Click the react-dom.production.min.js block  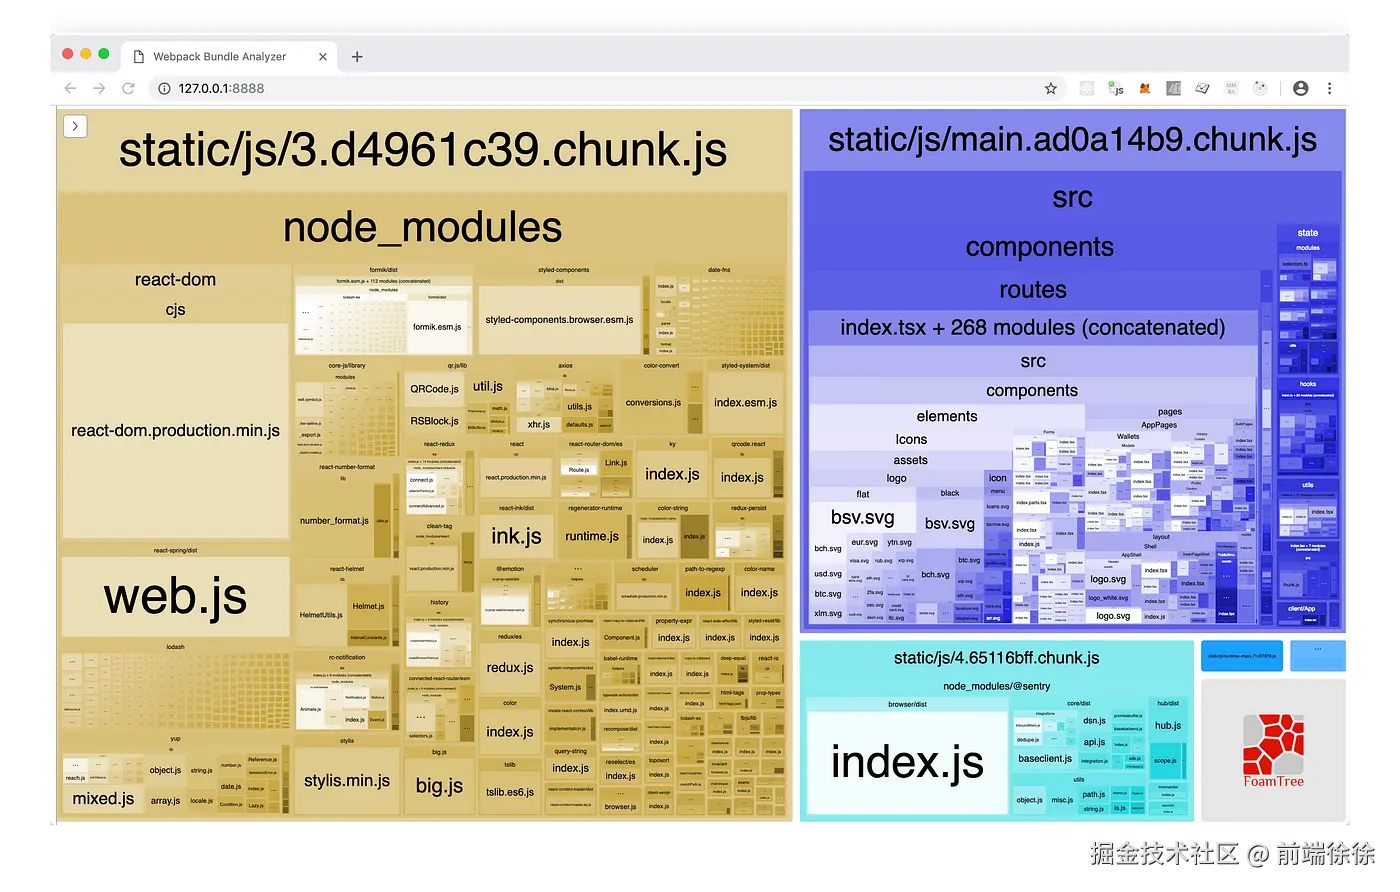pos(175,431)
